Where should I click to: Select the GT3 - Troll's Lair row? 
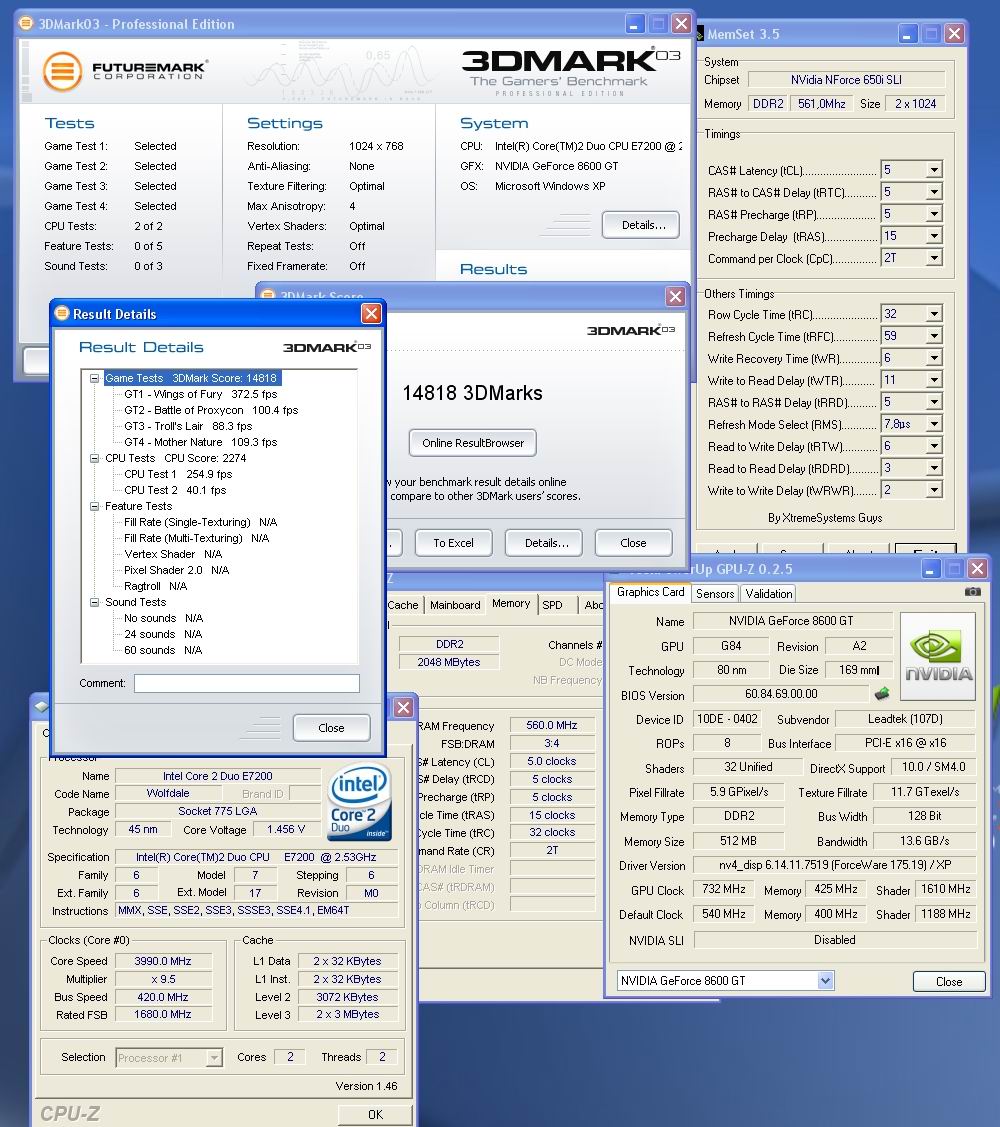tap(188, 426)
